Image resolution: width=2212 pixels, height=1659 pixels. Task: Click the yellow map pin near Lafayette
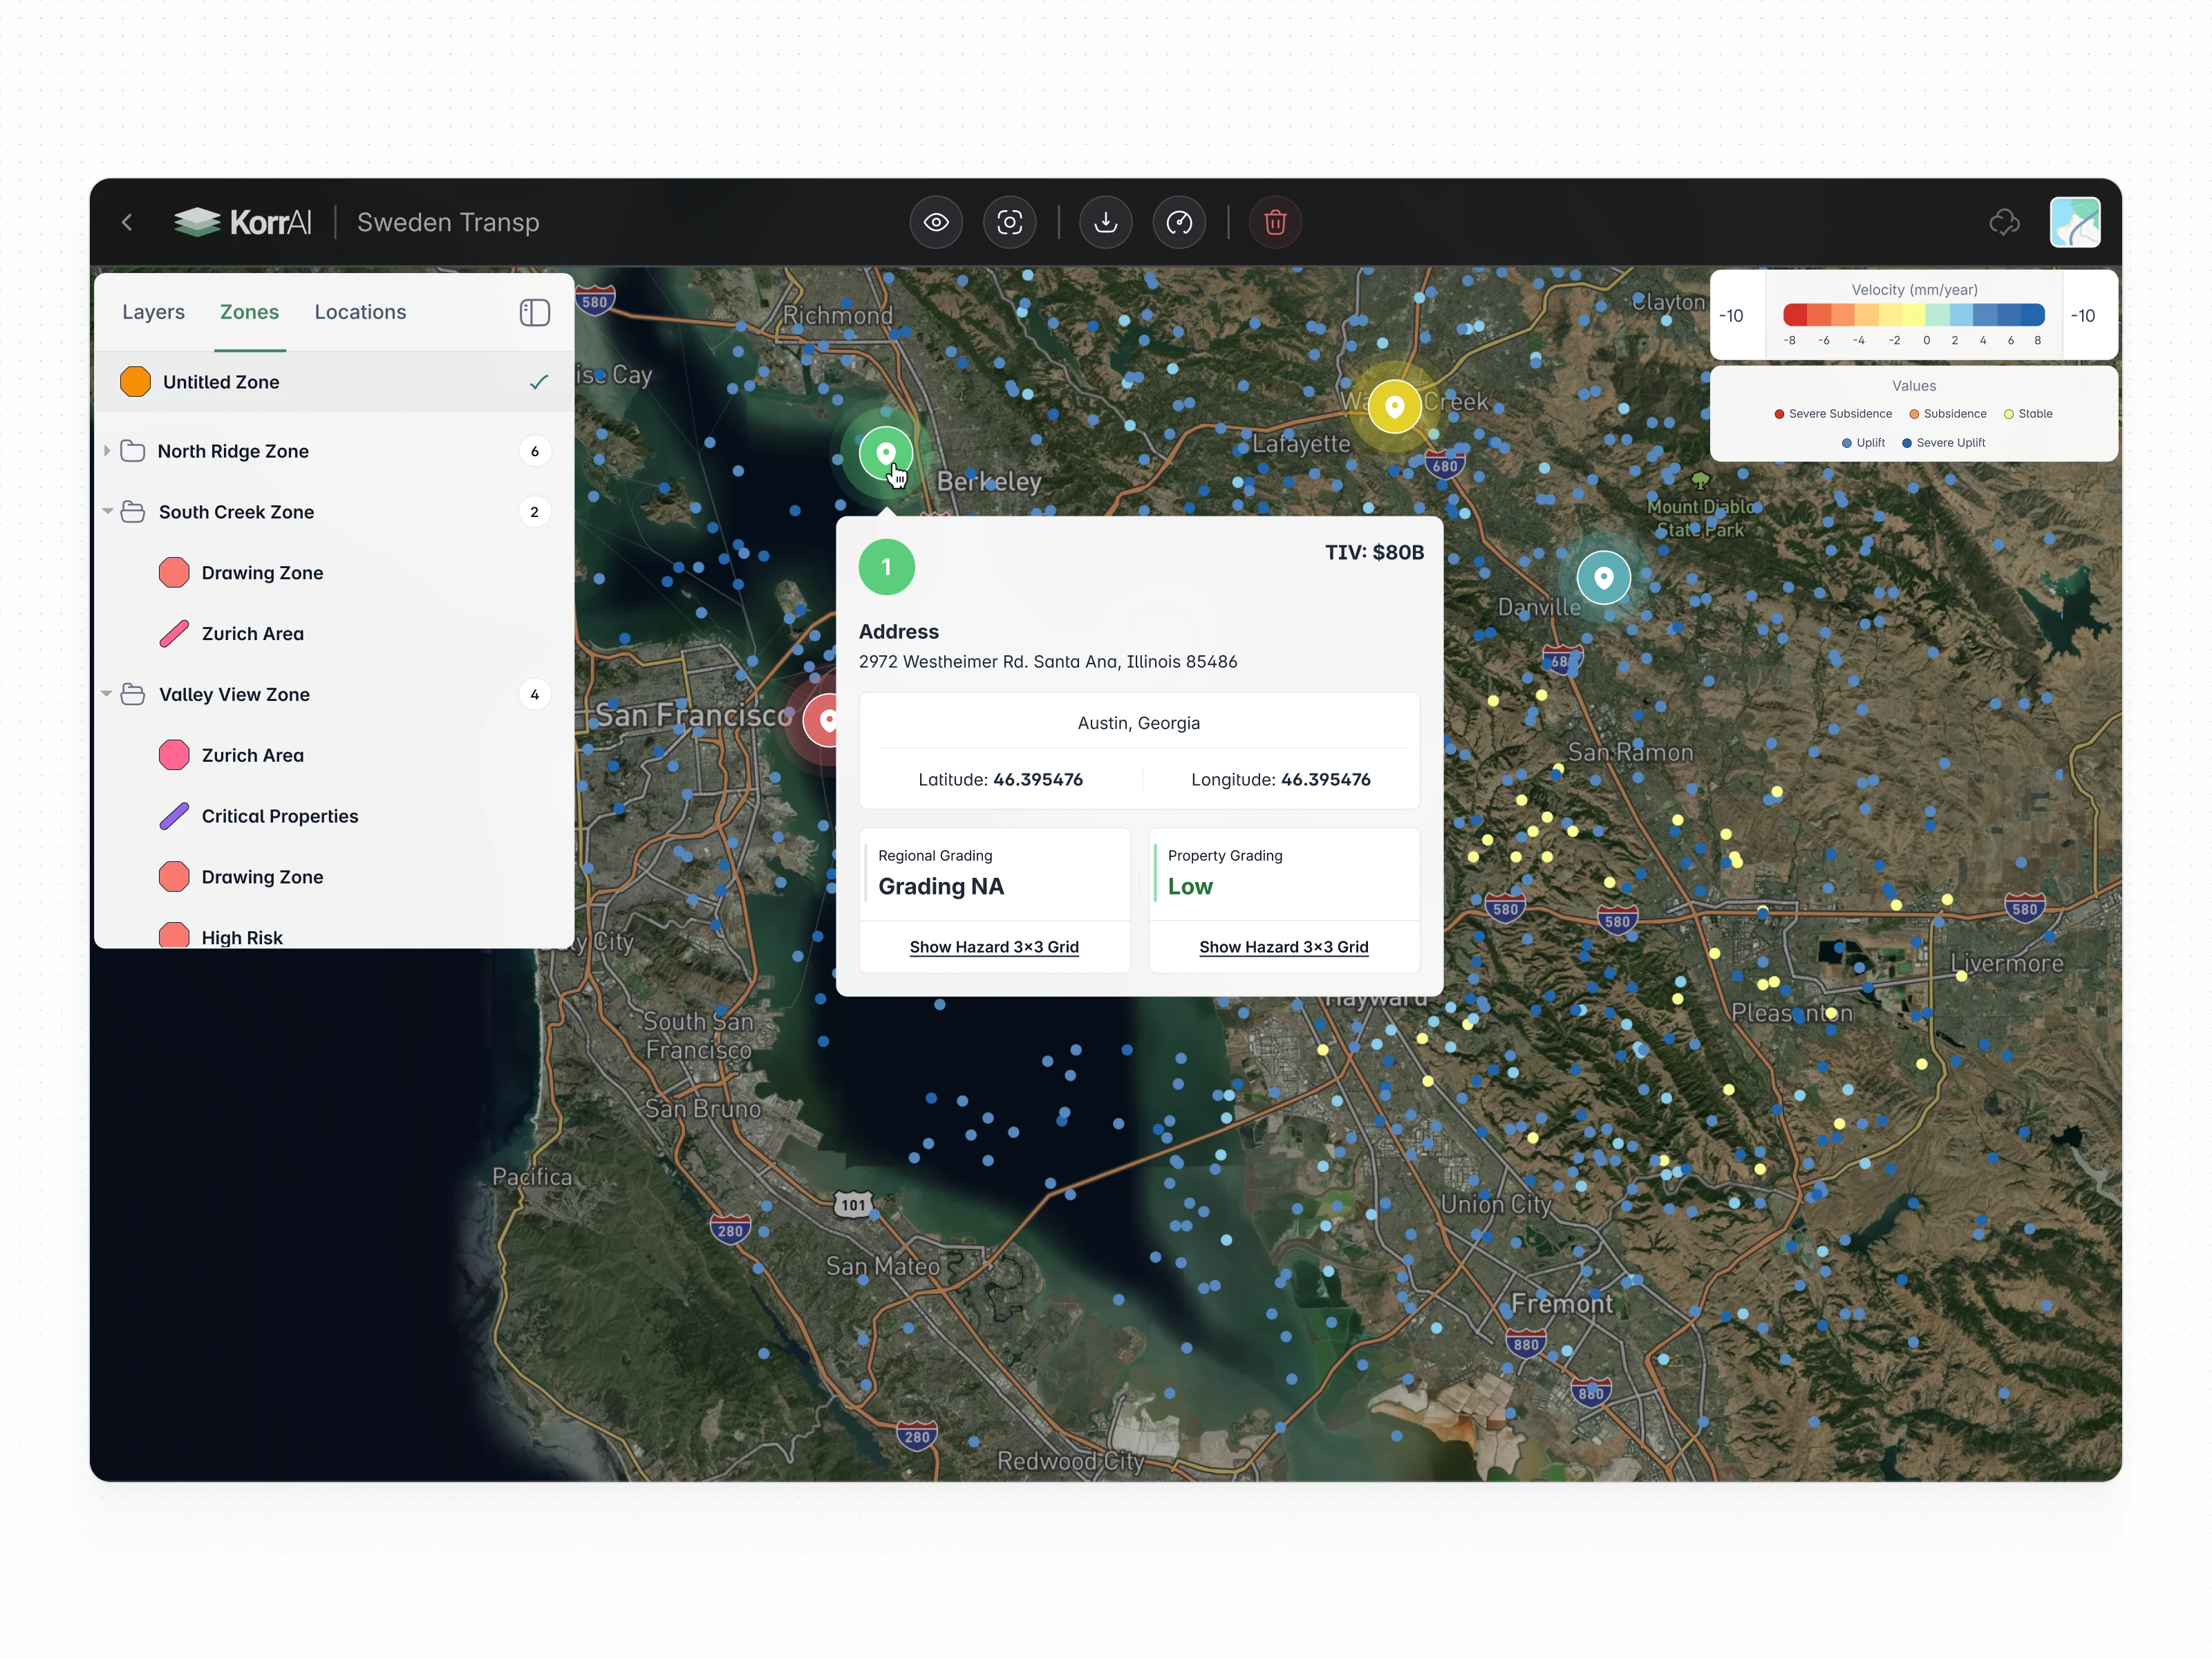click(1394, 406)
